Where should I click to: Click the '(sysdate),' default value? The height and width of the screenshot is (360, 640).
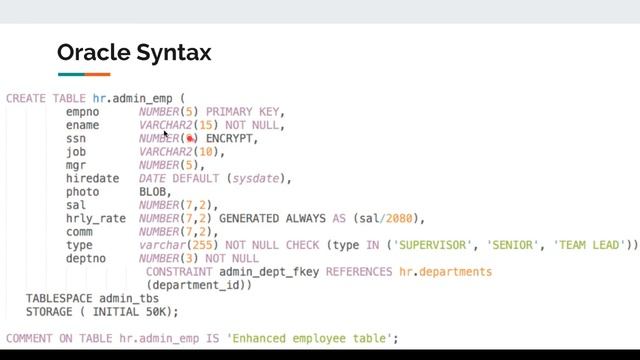[x=259, y=179]
